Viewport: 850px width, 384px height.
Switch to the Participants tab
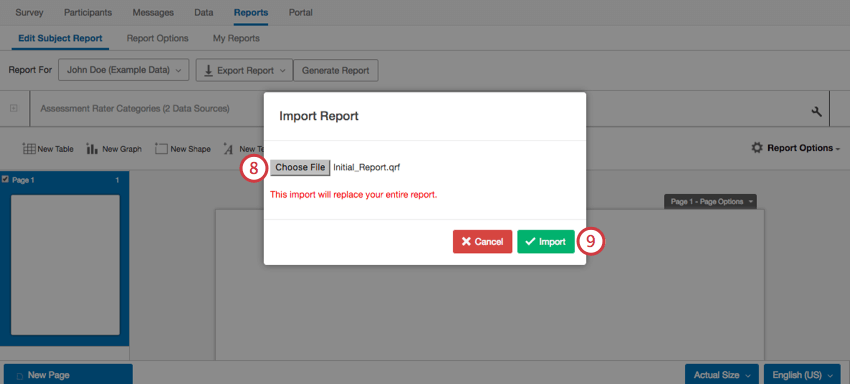tap(88, 12)
